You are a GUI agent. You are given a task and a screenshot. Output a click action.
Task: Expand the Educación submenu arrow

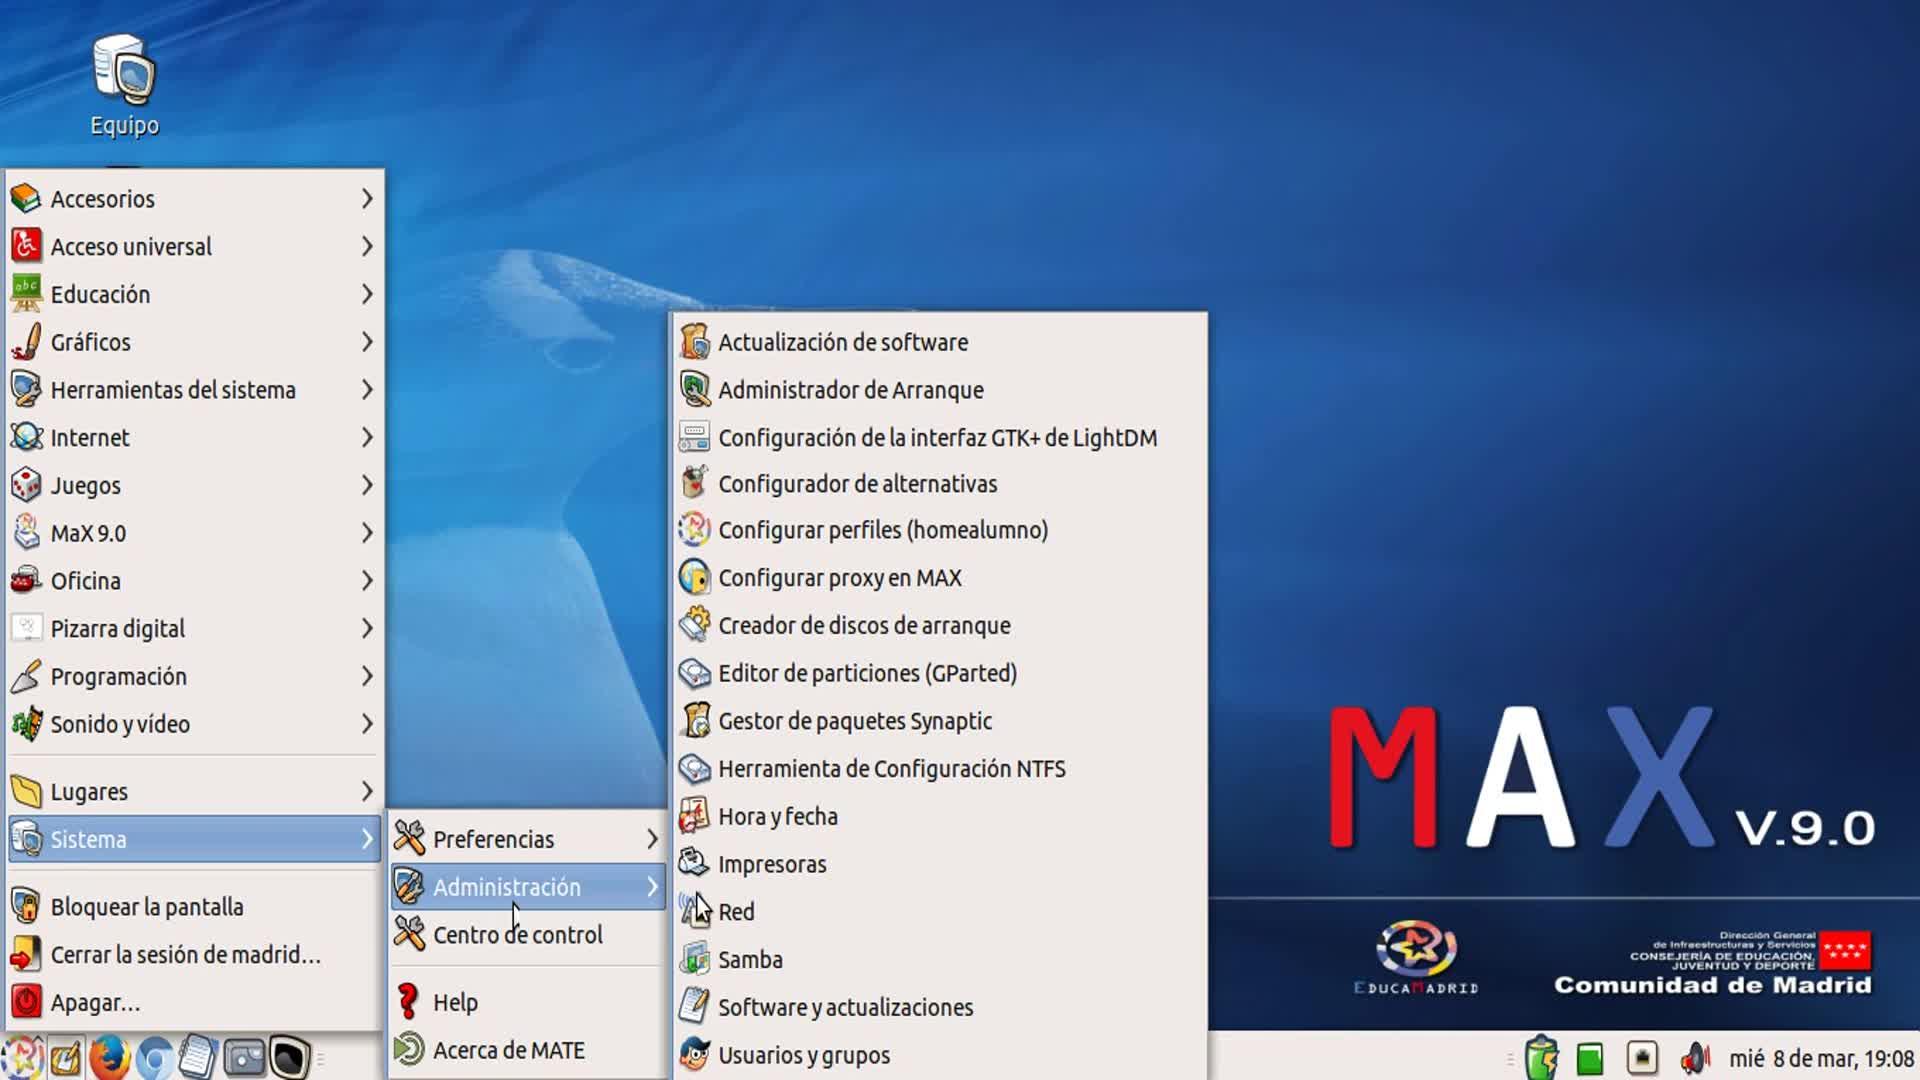point(367,294)
